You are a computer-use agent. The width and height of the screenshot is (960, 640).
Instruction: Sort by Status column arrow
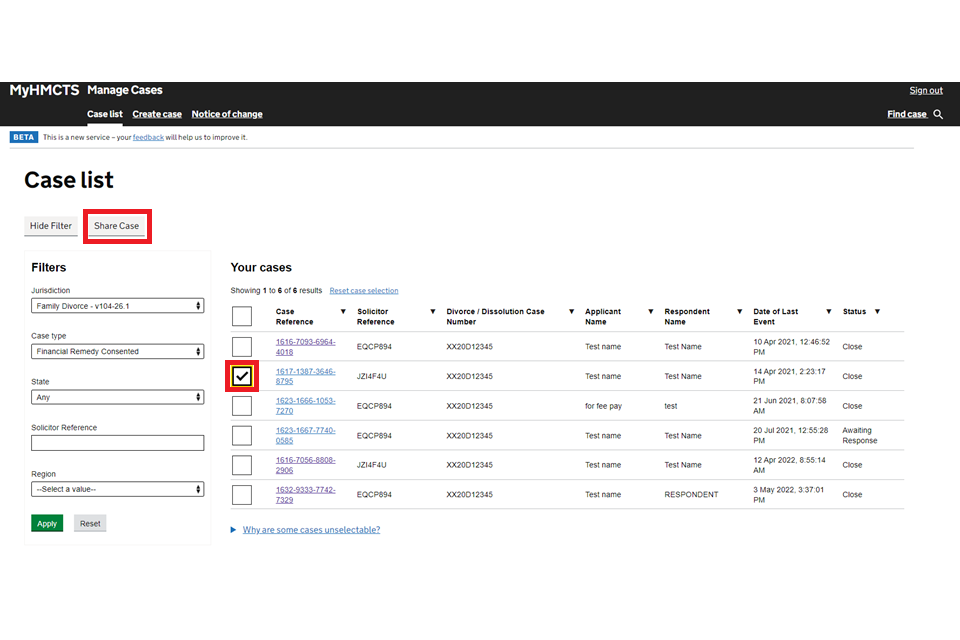pos(877,312)
